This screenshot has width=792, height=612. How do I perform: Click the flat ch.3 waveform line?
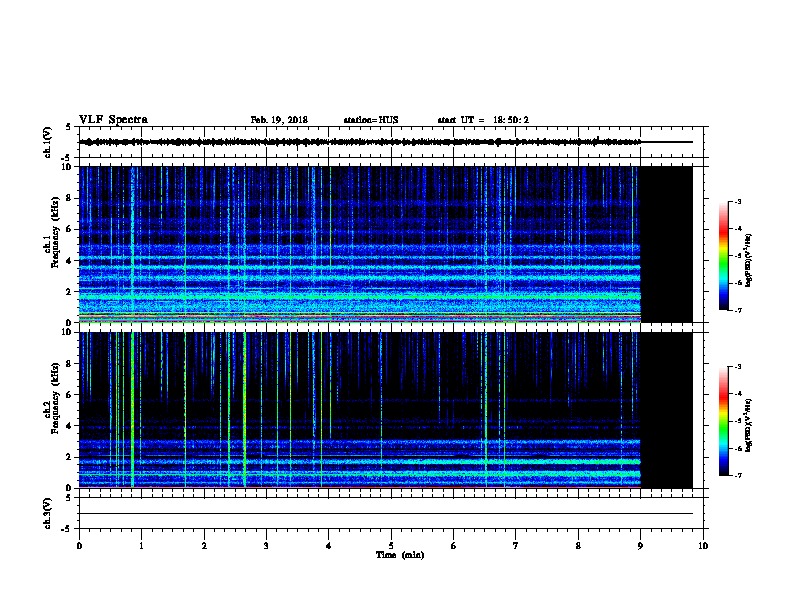pyautogui.click(x=386, y=514)
